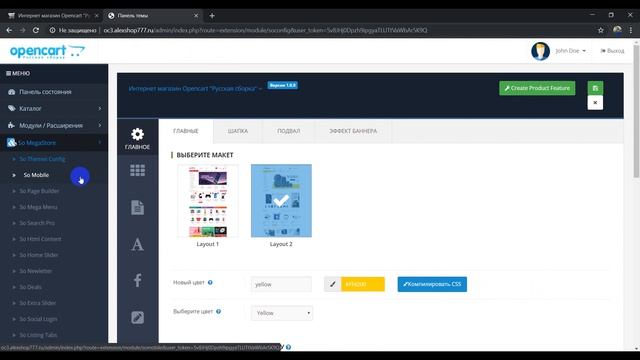
Task: Select the Layout 1 thumbnail
Action: (208, 201)
